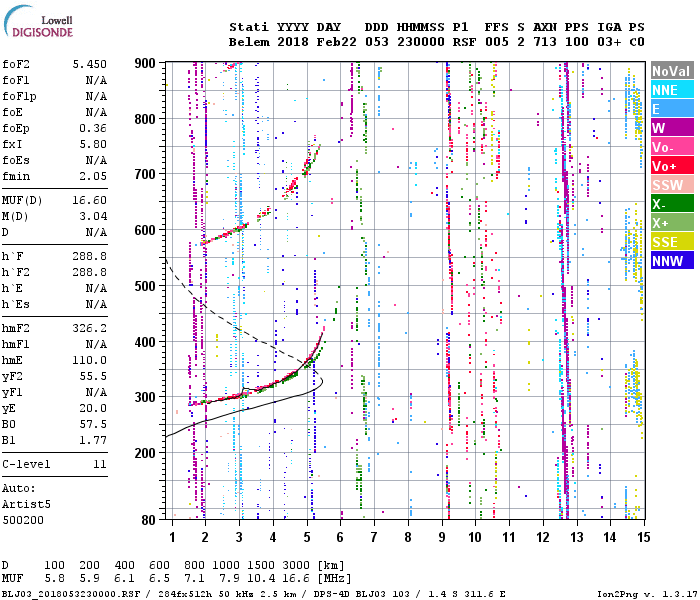Select the NoVal gray legend swatch
The height and width of the screenshot is (600, 700).
pos(672,71)
